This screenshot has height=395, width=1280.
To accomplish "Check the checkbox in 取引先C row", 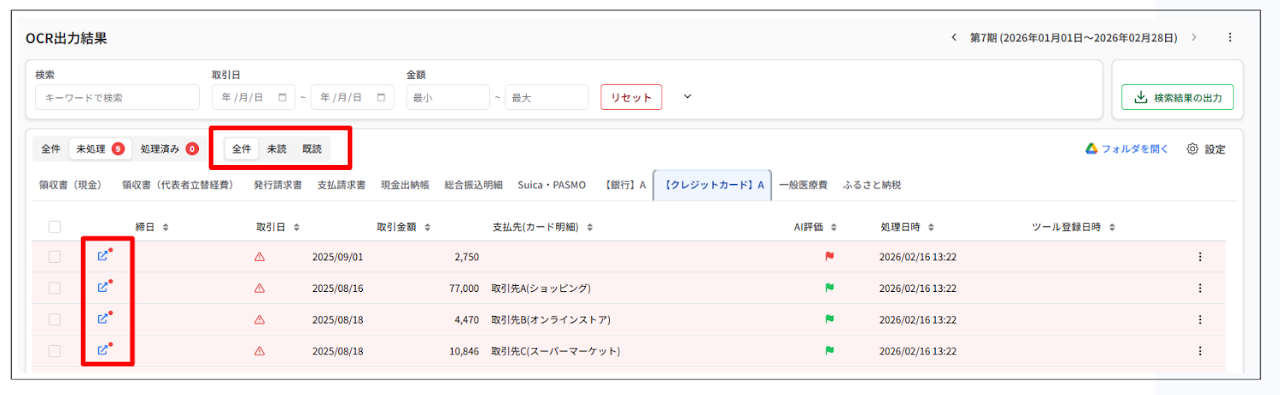I will click(x=55, y=351).
